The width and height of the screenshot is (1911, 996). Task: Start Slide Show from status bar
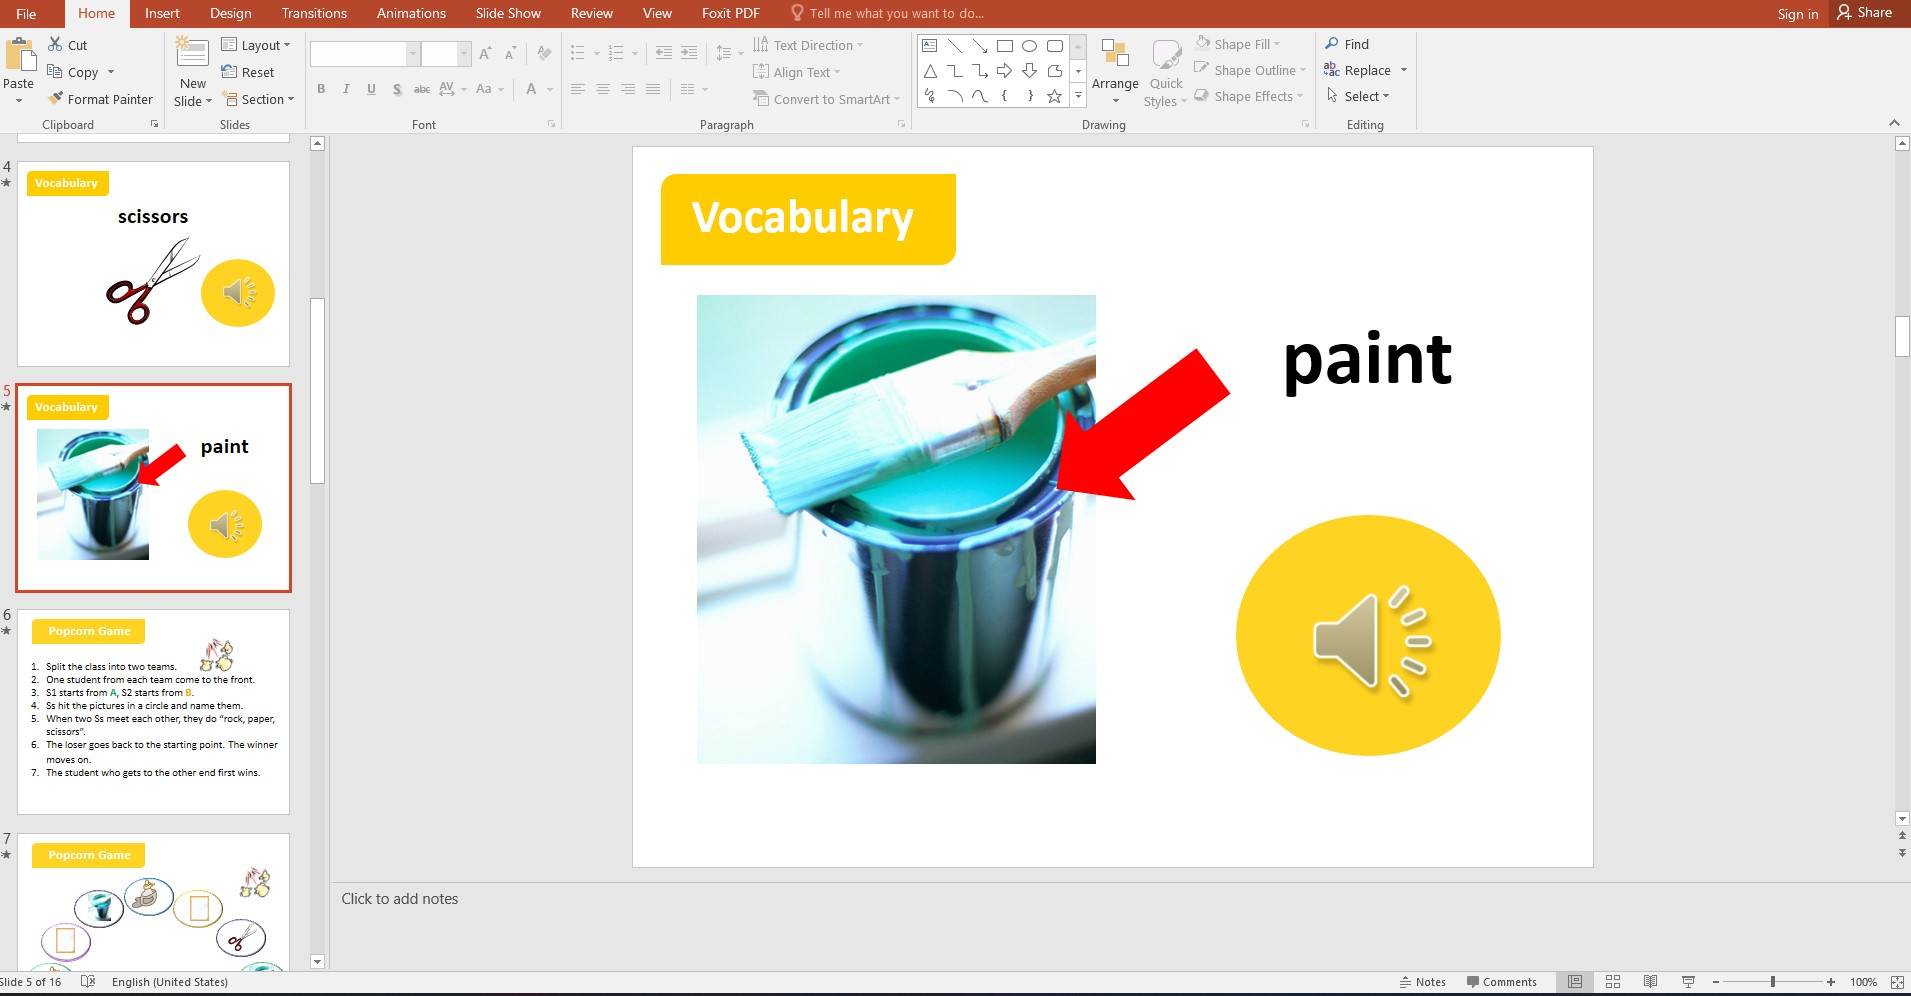(1688, 982)
